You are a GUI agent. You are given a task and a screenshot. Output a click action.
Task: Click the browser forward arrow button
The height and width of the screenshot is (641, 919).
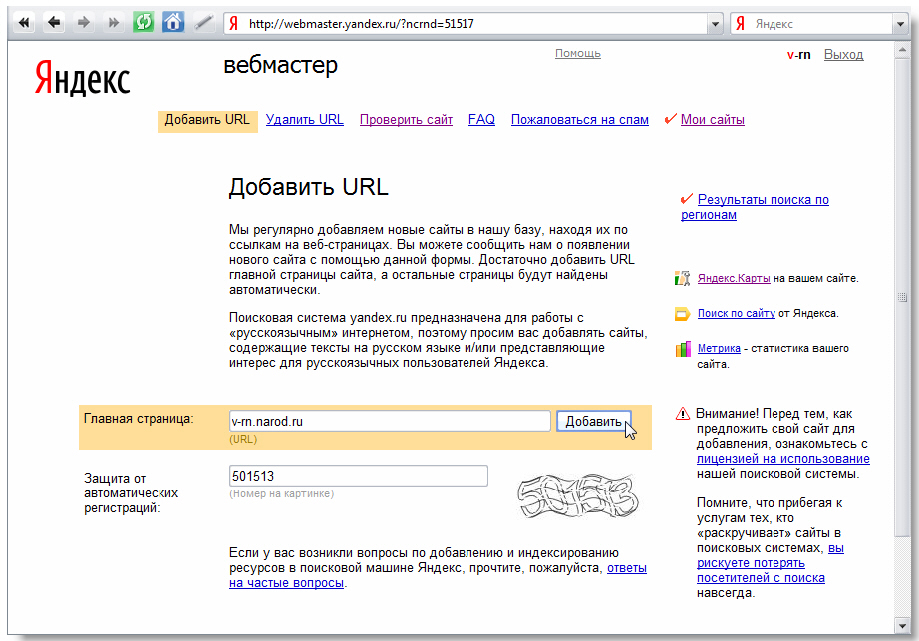point(84,22)
